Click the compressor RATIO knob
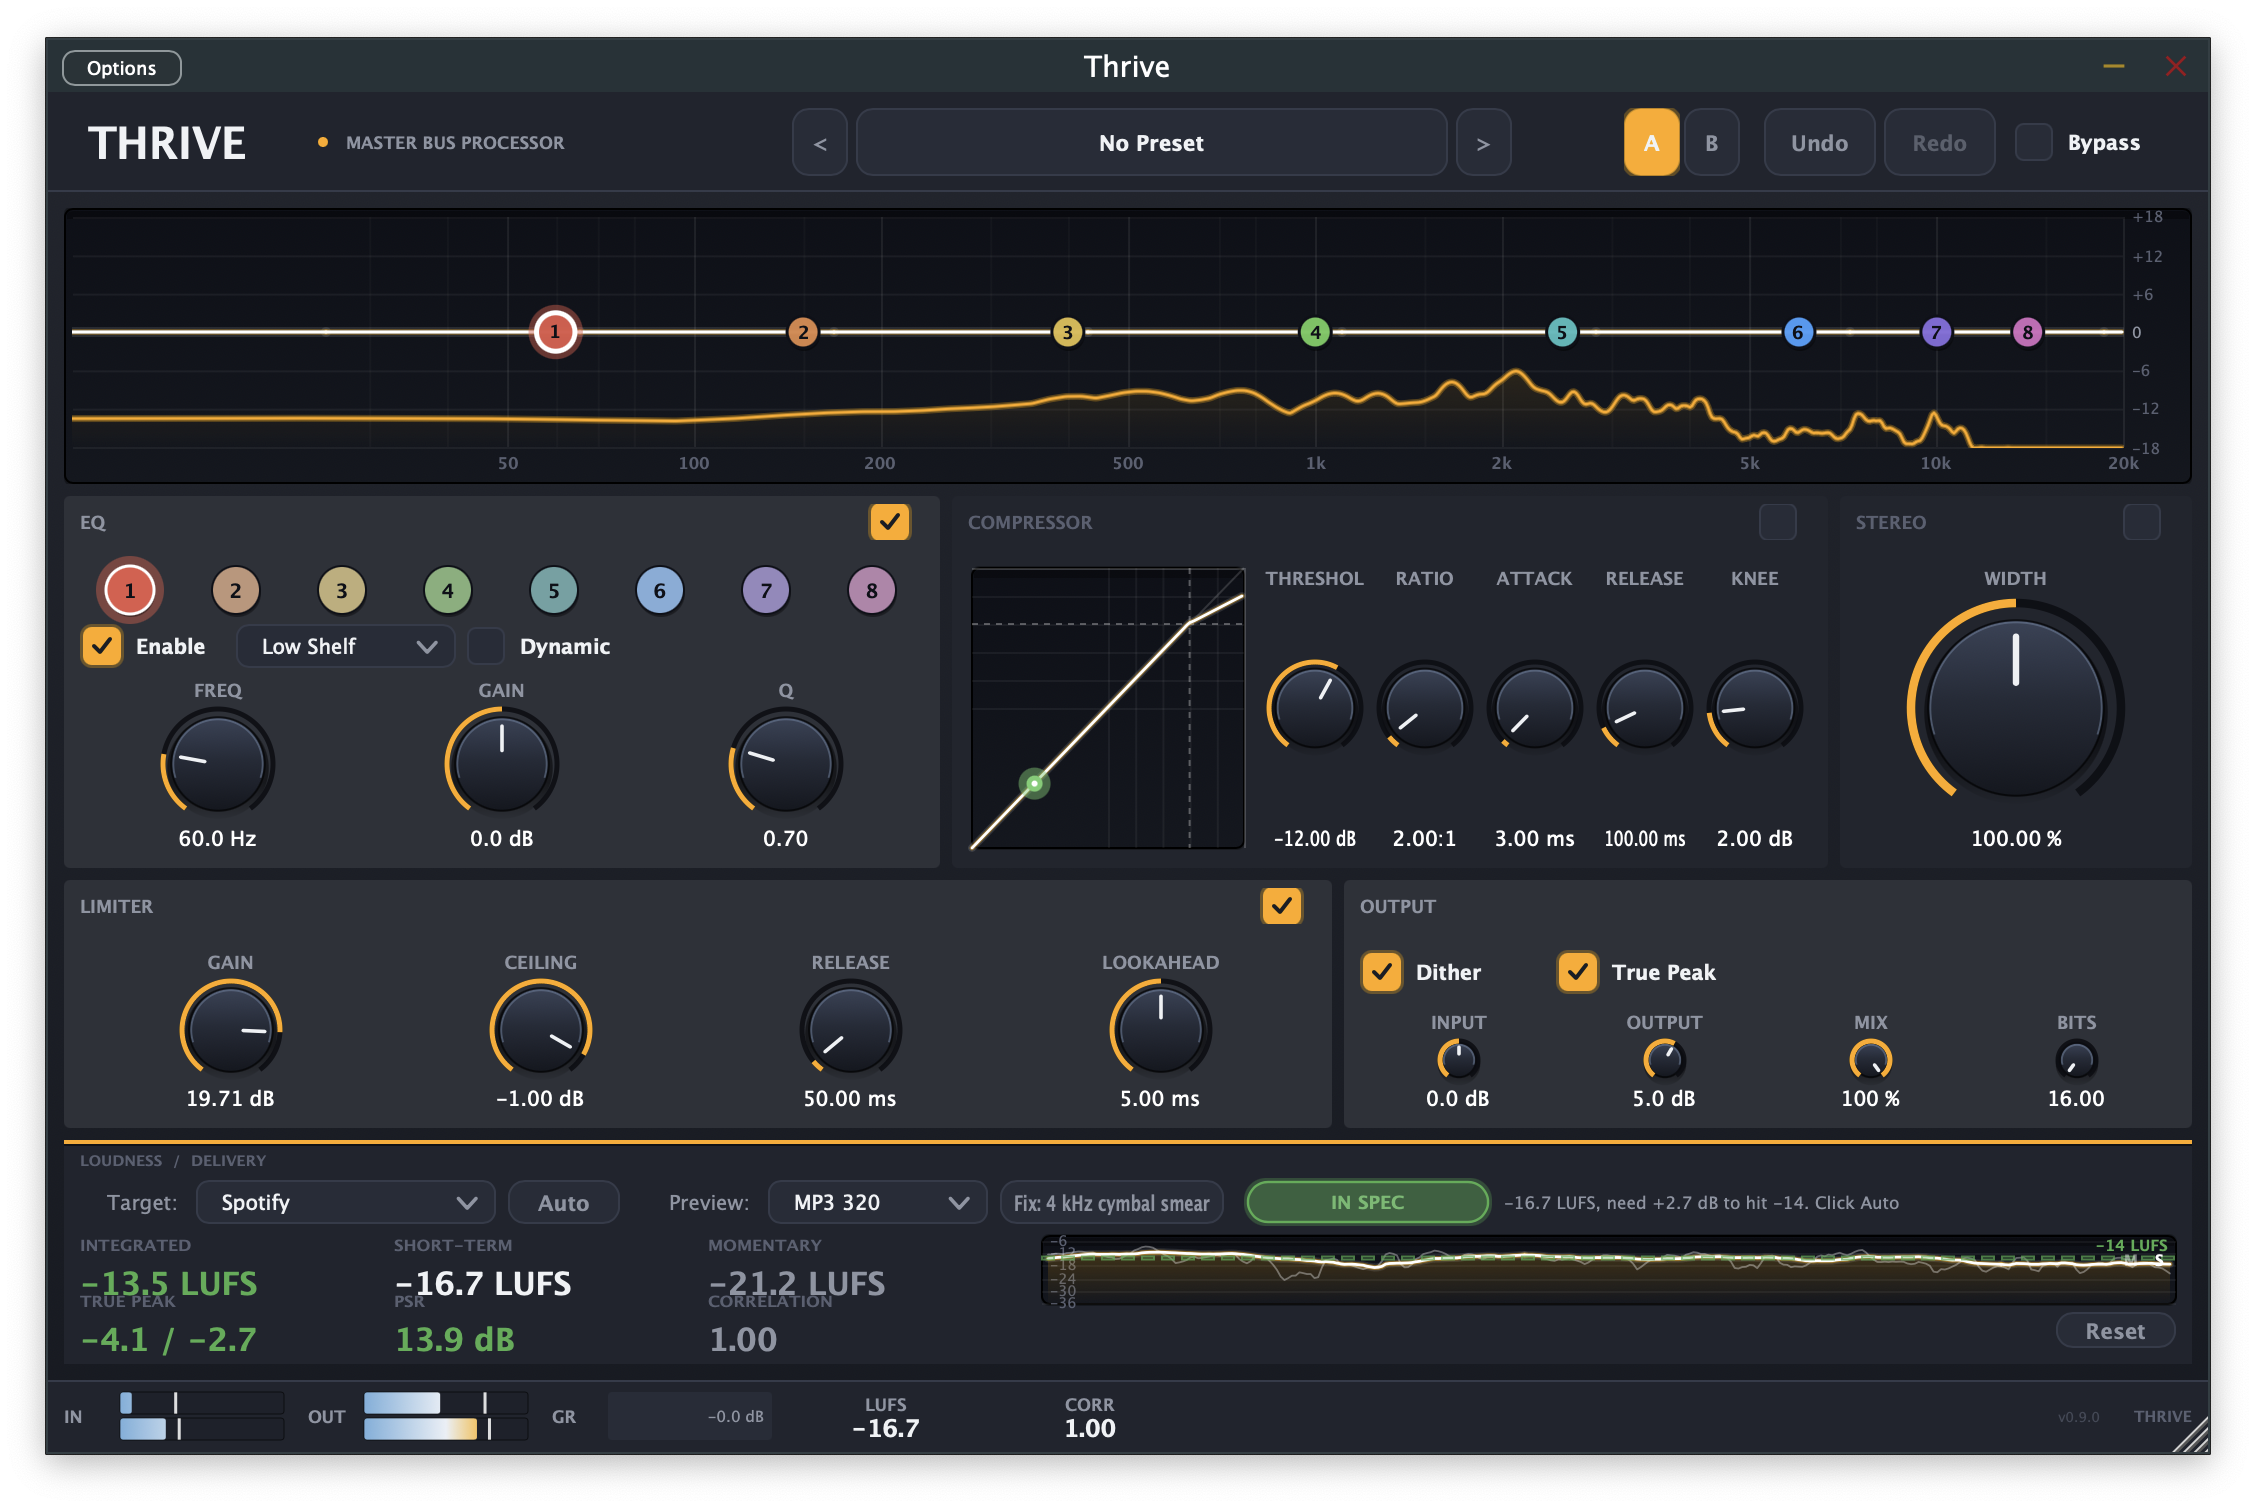 coord(1425,708)
